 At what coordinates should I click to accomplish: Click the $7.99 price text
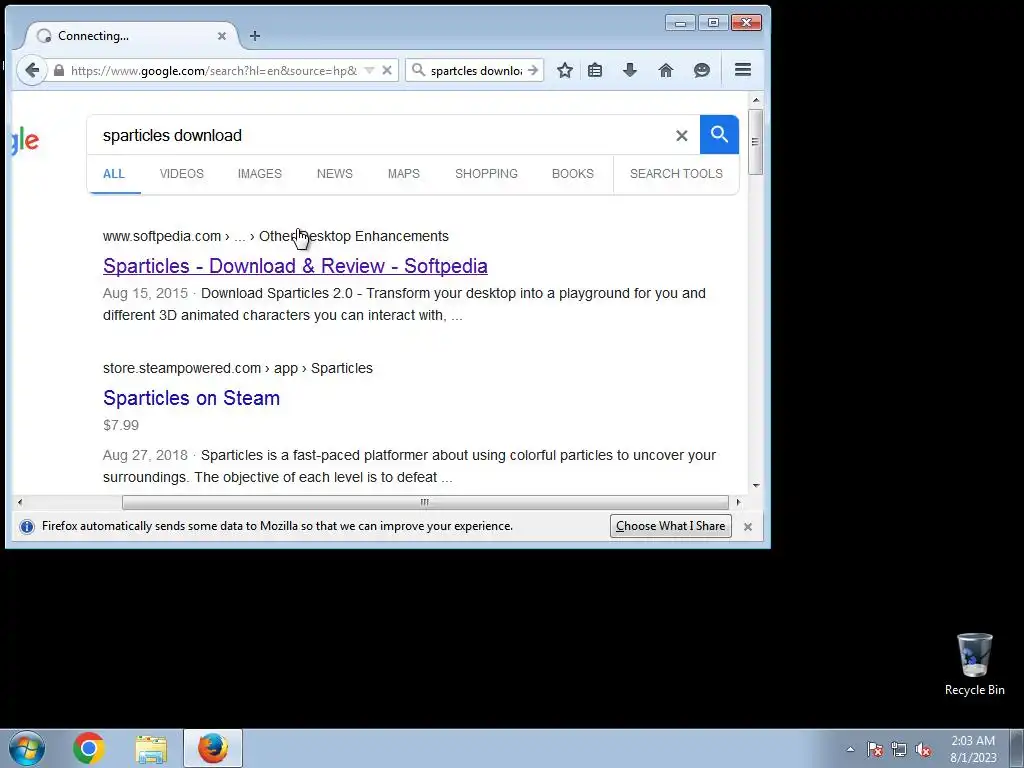[x=121, y=425]
